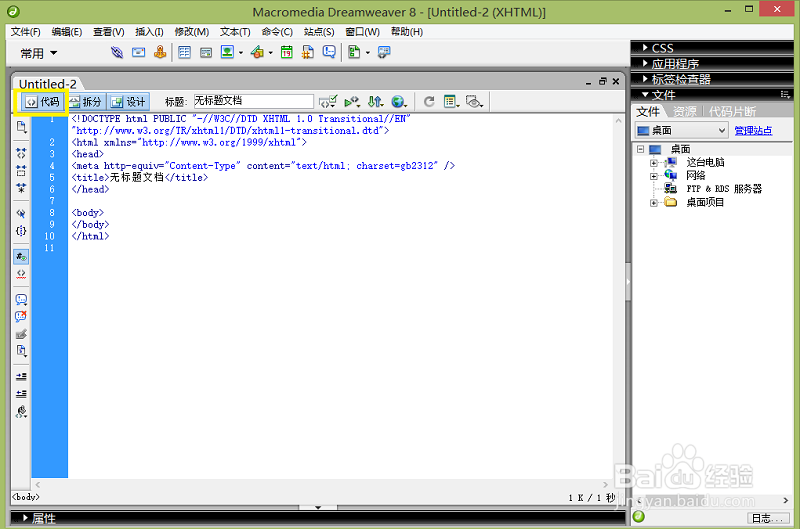Open the 常用 insert category dropdown

38,53
